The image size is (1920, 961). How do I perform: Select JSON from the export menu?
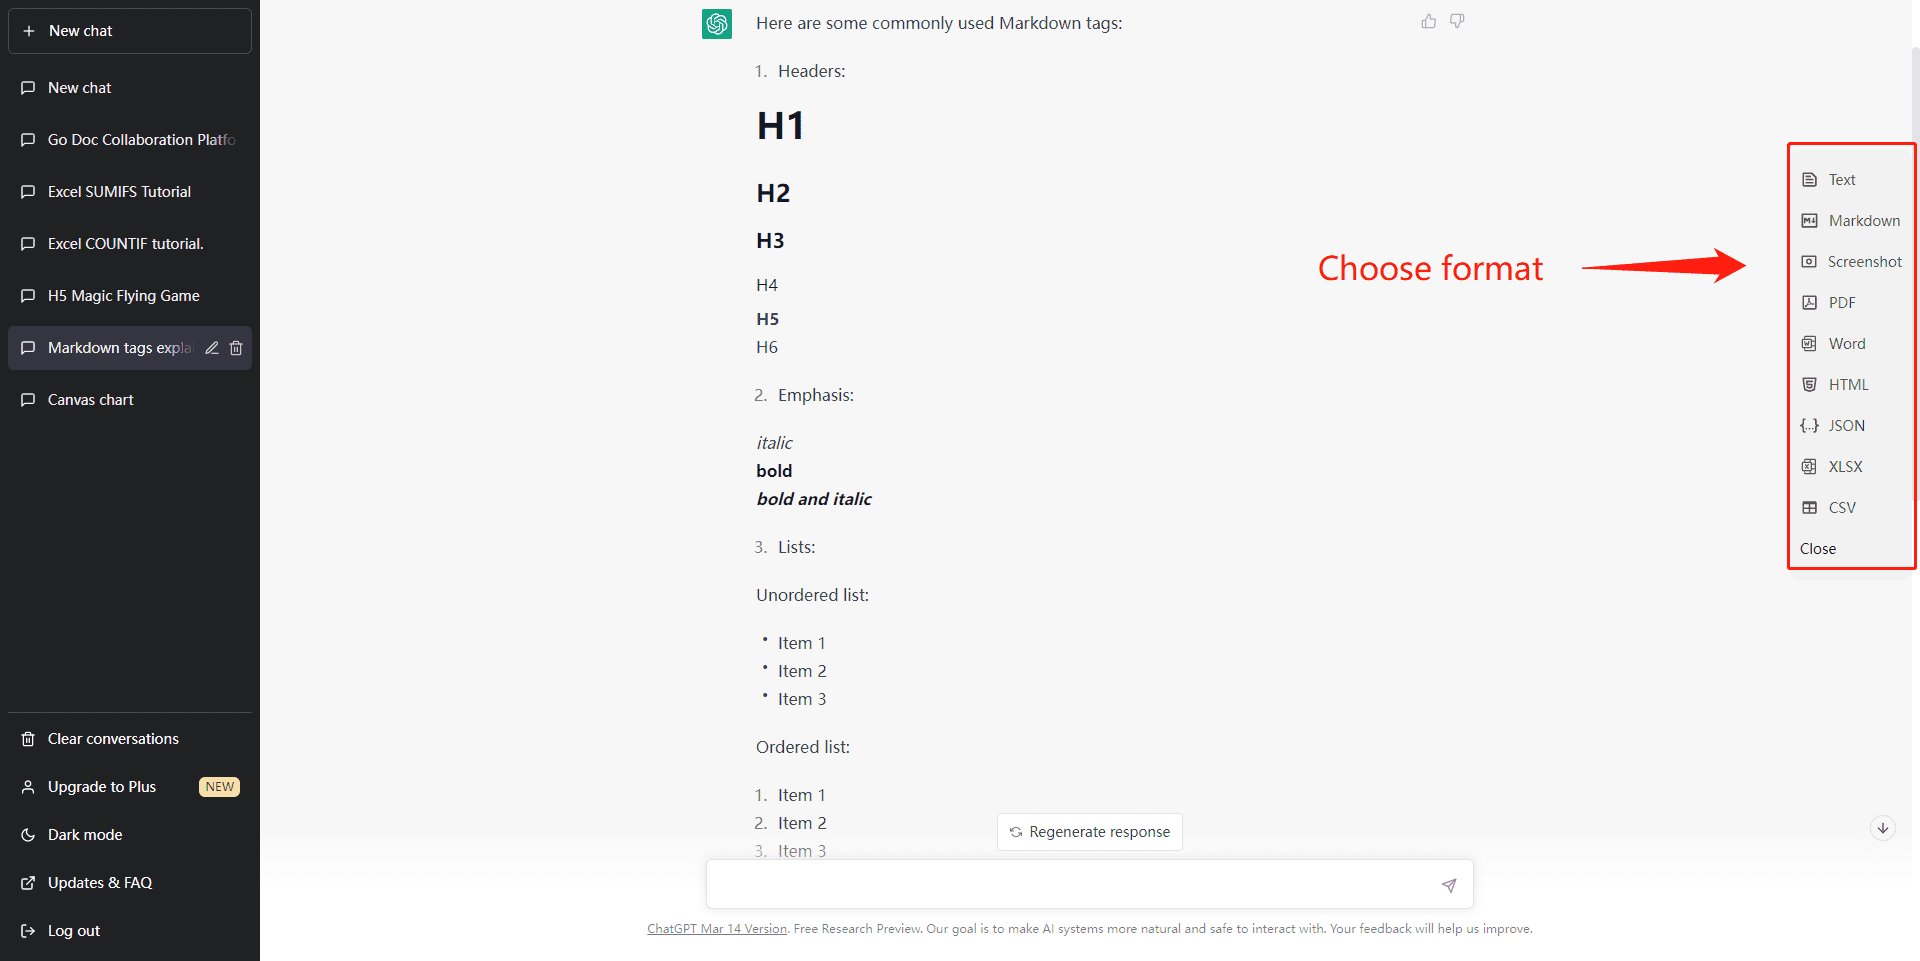coord(1845,425)
